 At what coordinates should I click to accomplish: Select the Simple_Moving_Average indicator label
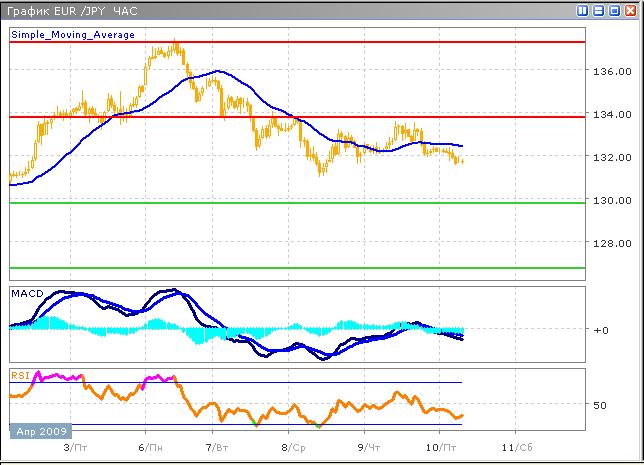[x=73, y=35]
